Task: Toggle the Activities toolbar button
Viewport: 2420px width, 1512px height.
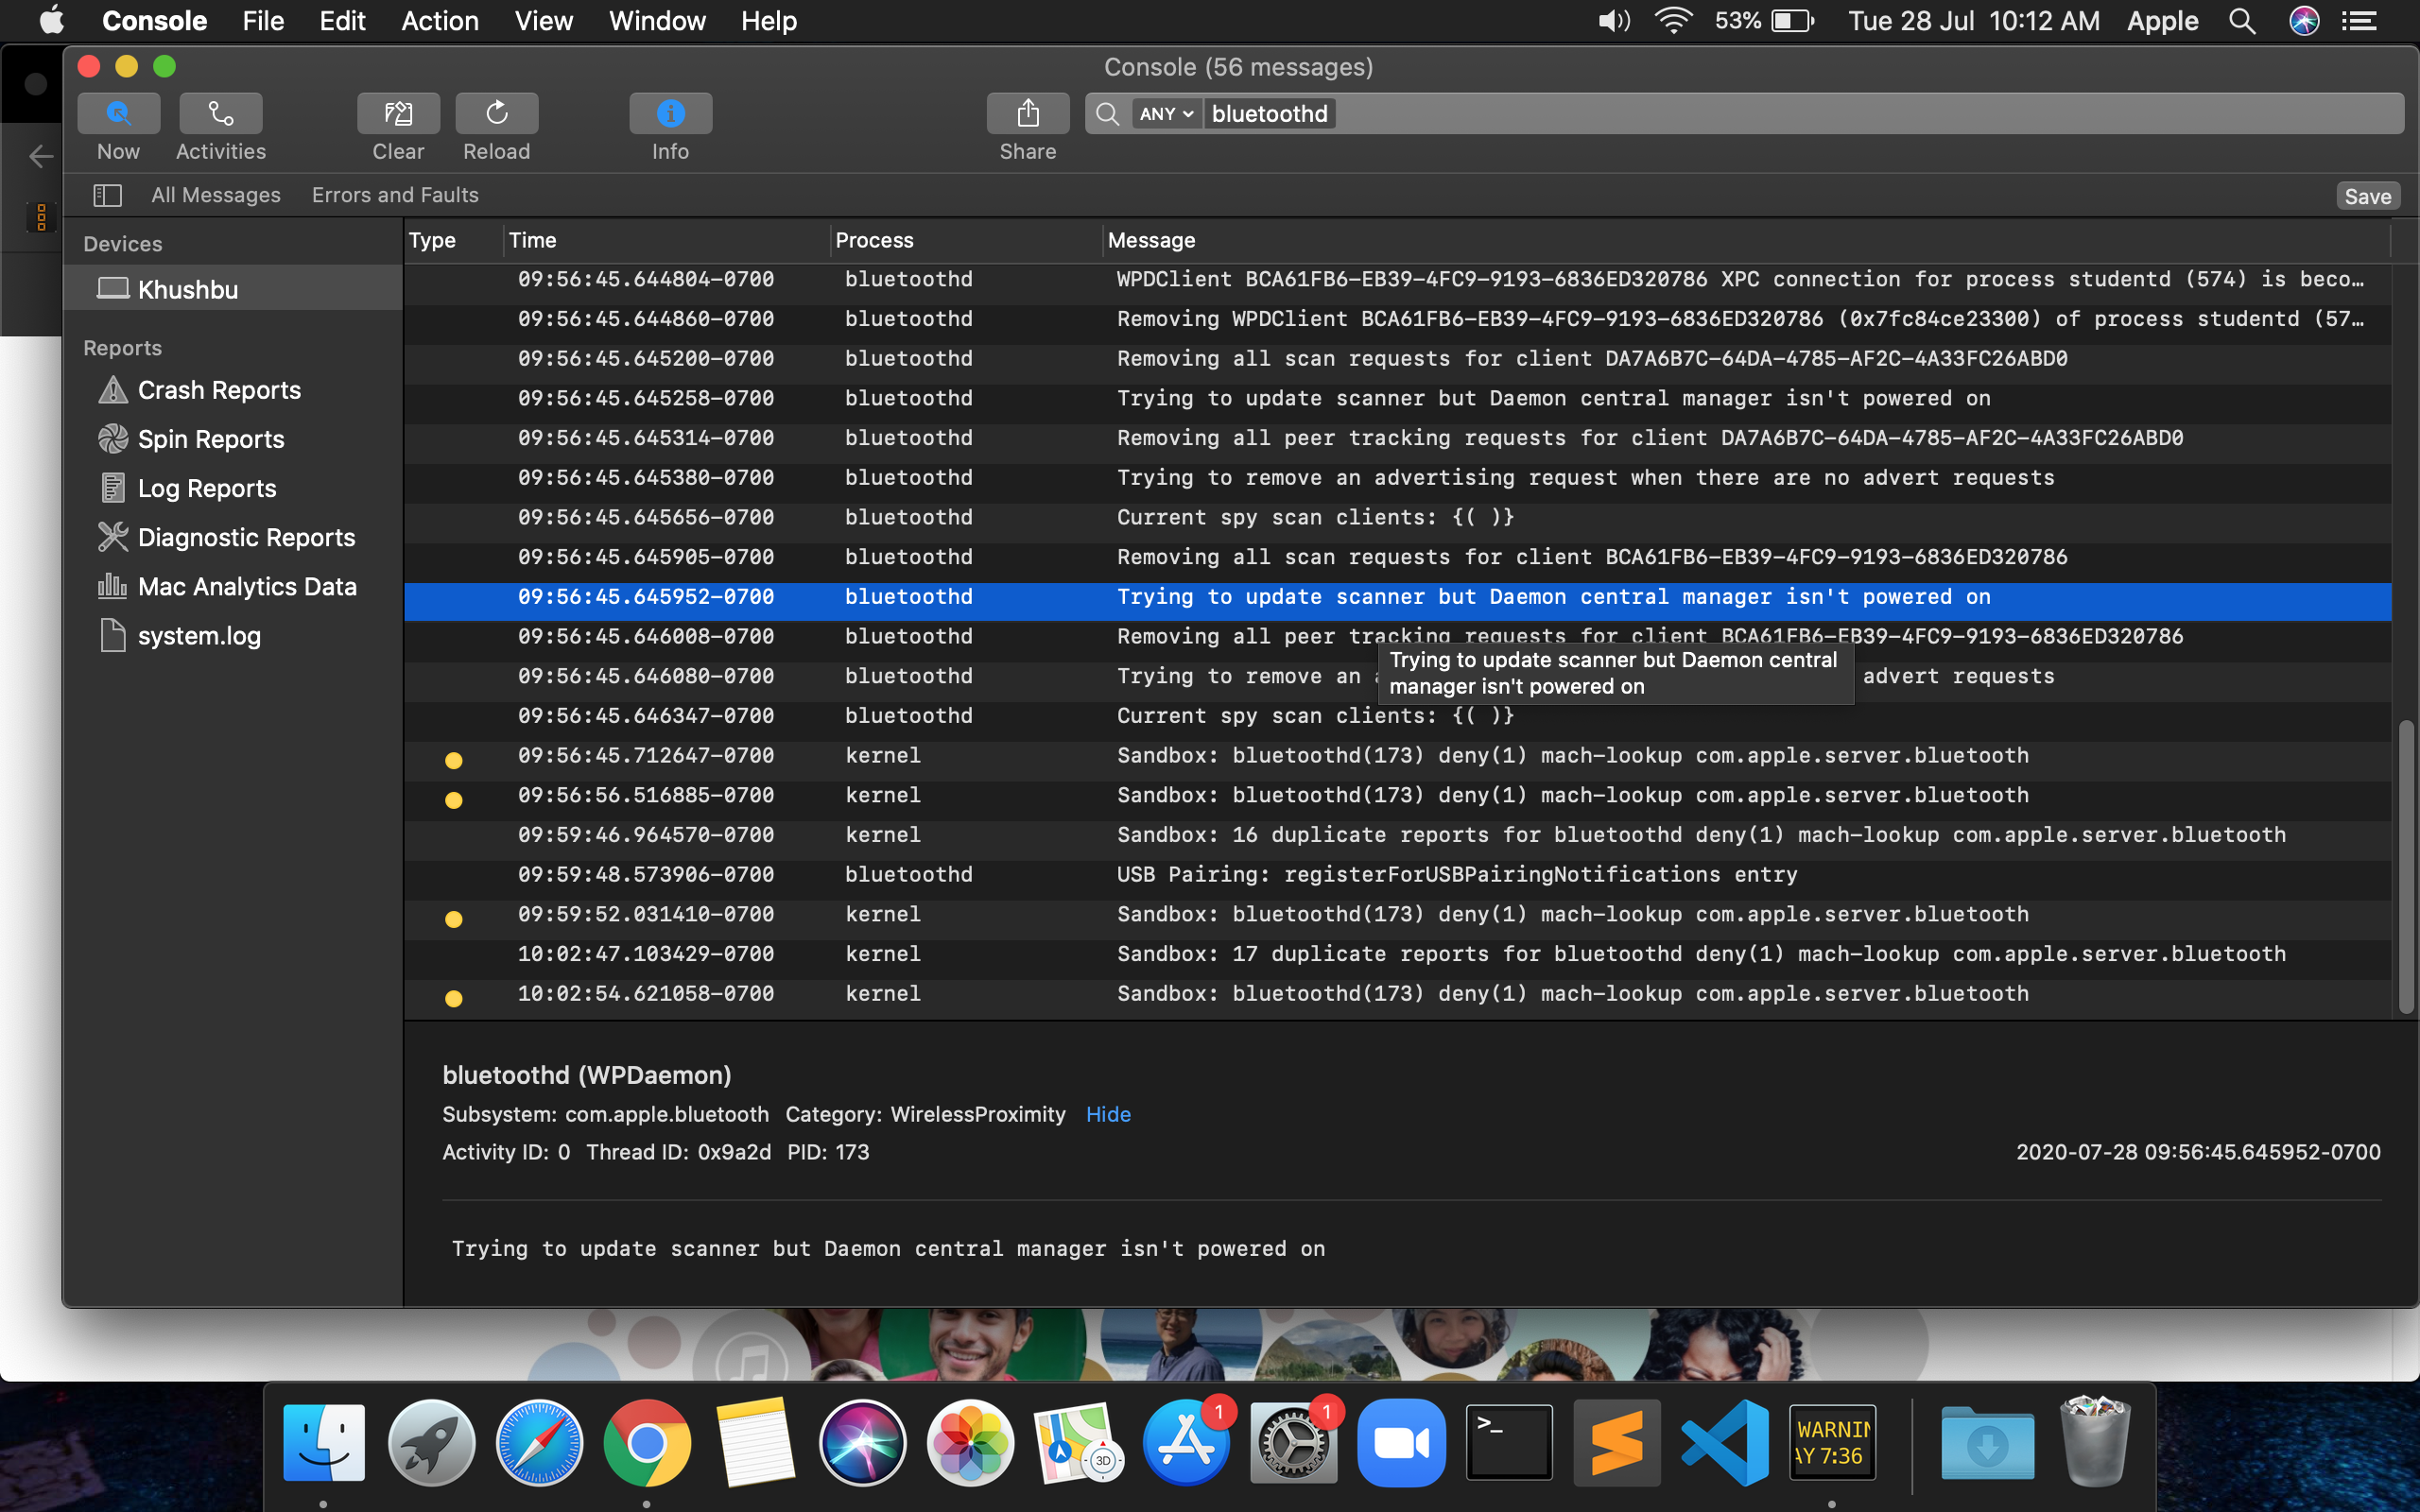Action: (x=220, y=114)
